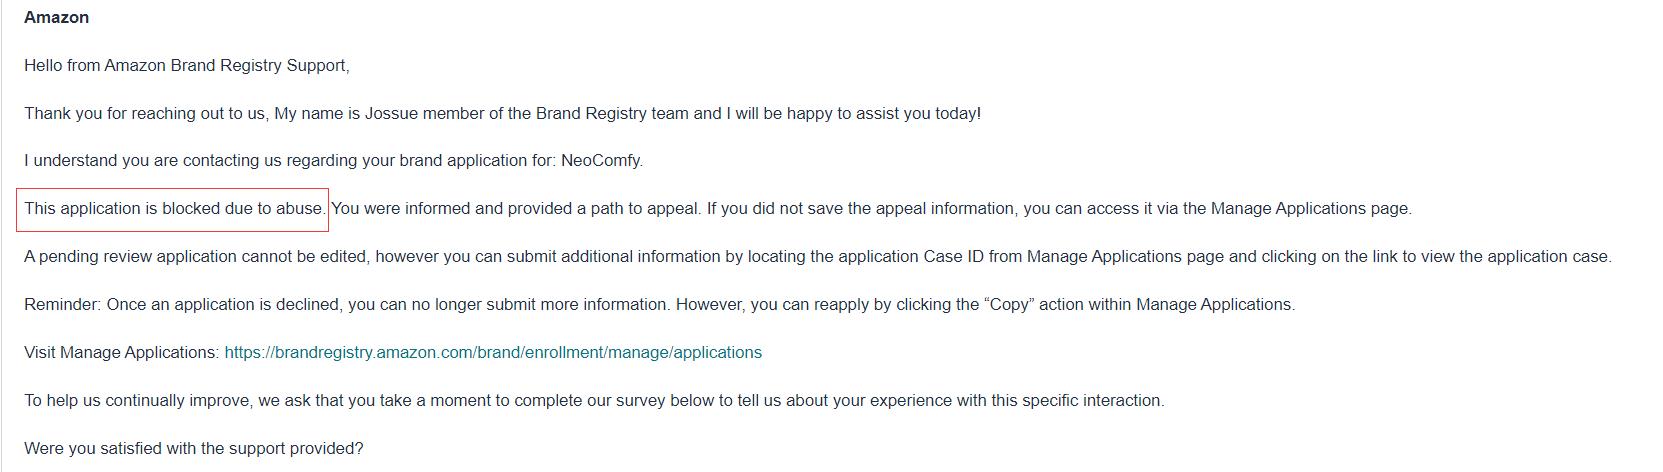Click the highlighted "blocked due to abuse" sentence

(175, 209)
